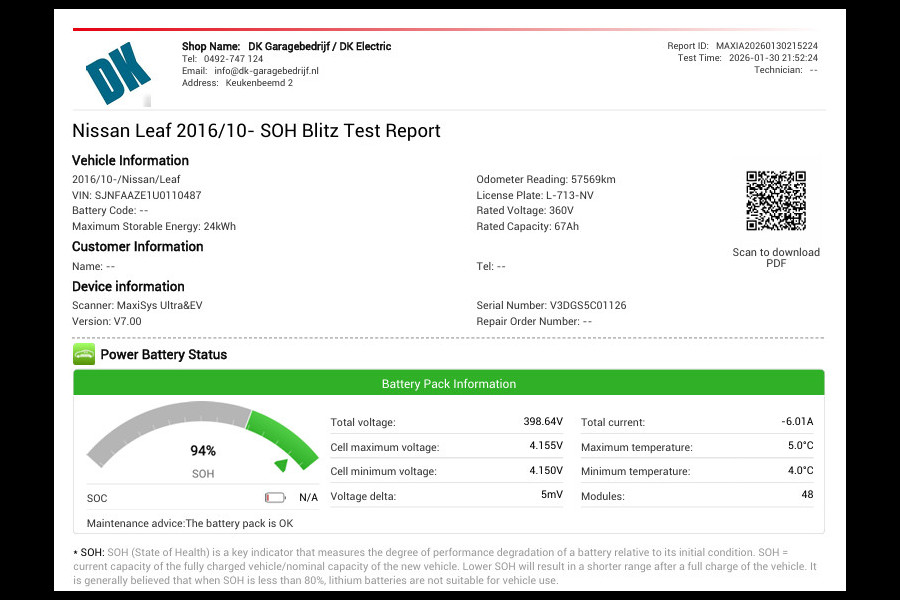This screenshot has width=900, height=600.
Task: Click the DK shop logo
Action: point(117,72)
